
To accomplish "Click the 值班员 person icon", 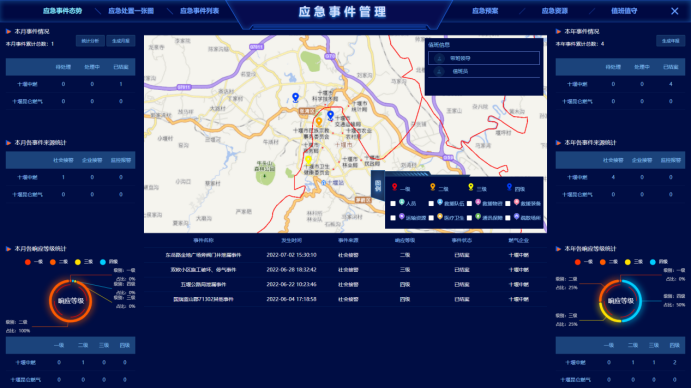I will point(439,71).
